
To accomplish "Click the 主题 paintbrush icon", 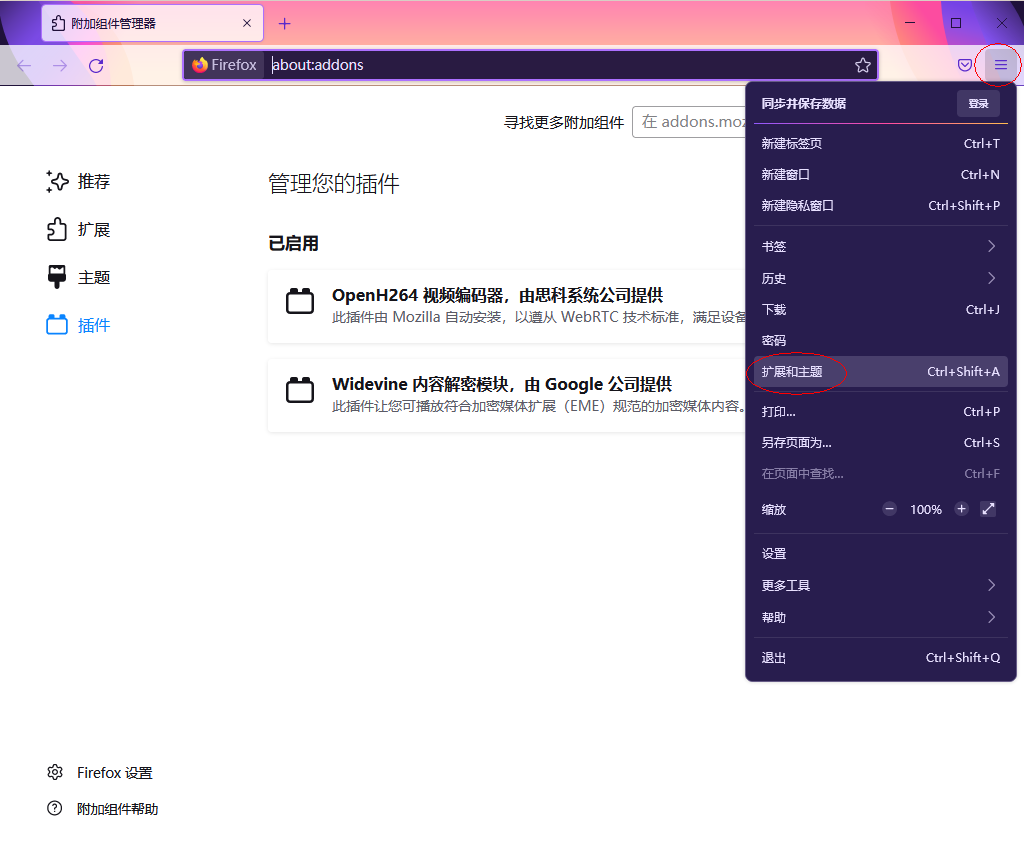I will pos(57,277).
